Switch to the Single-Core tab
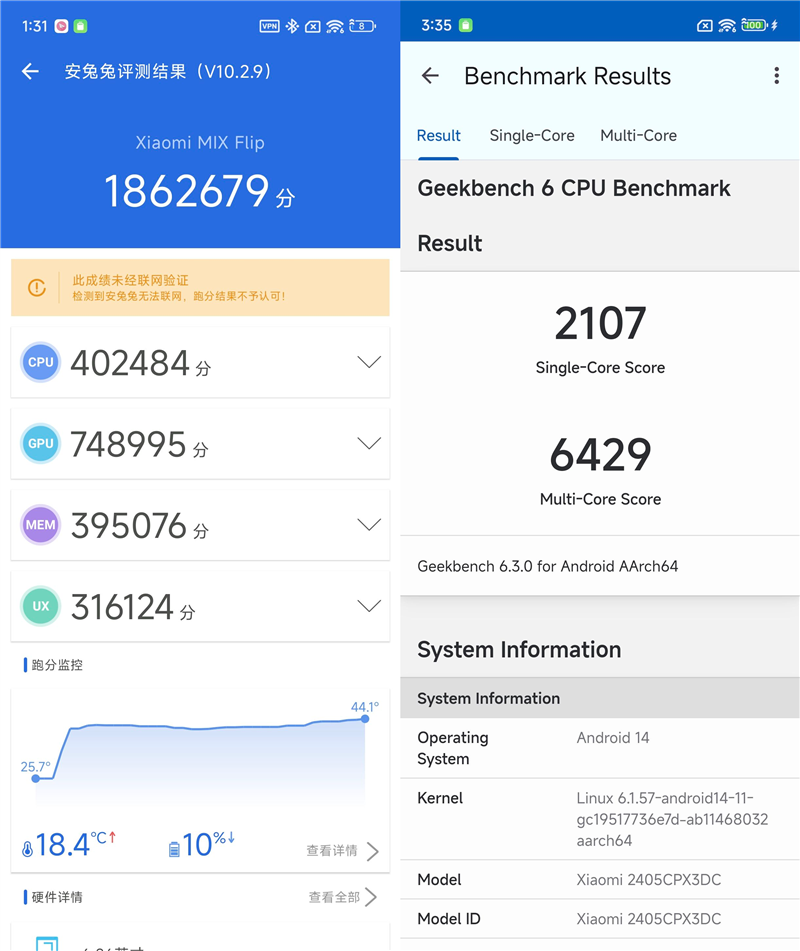 (x=532, y=136)
